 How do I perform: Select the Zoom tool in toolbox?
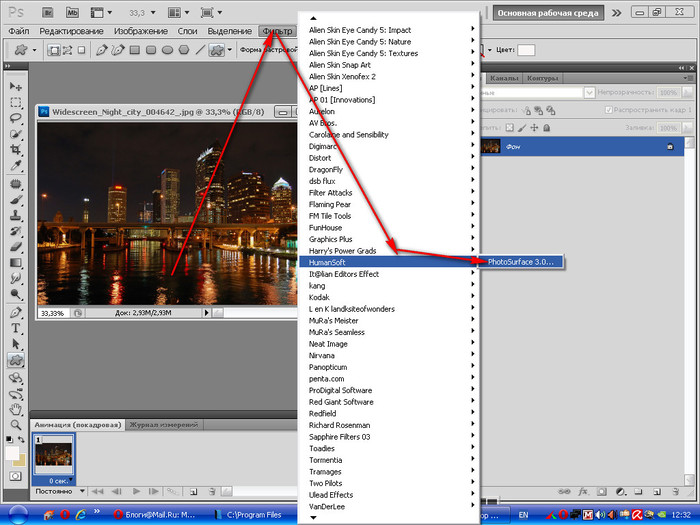(16, 425)
